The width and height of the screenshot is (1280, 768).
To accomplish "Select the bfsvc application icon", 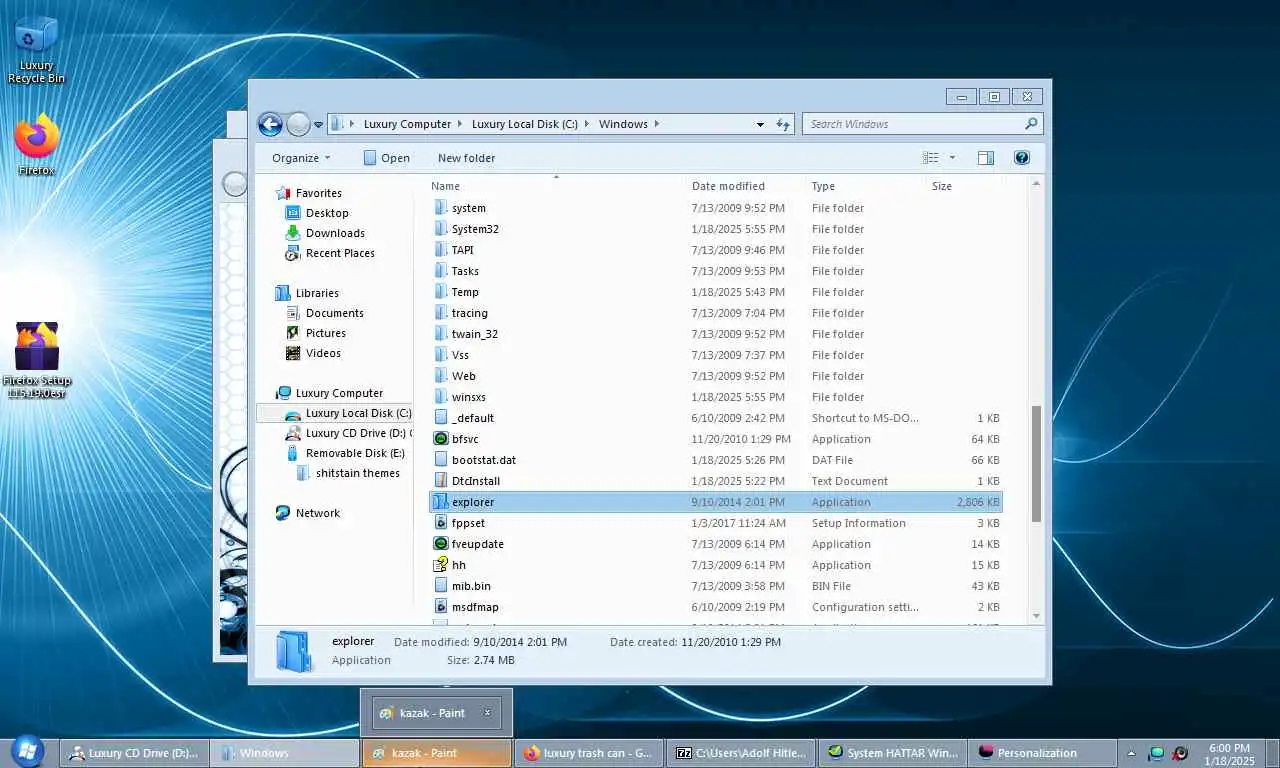I will (441, 439).
